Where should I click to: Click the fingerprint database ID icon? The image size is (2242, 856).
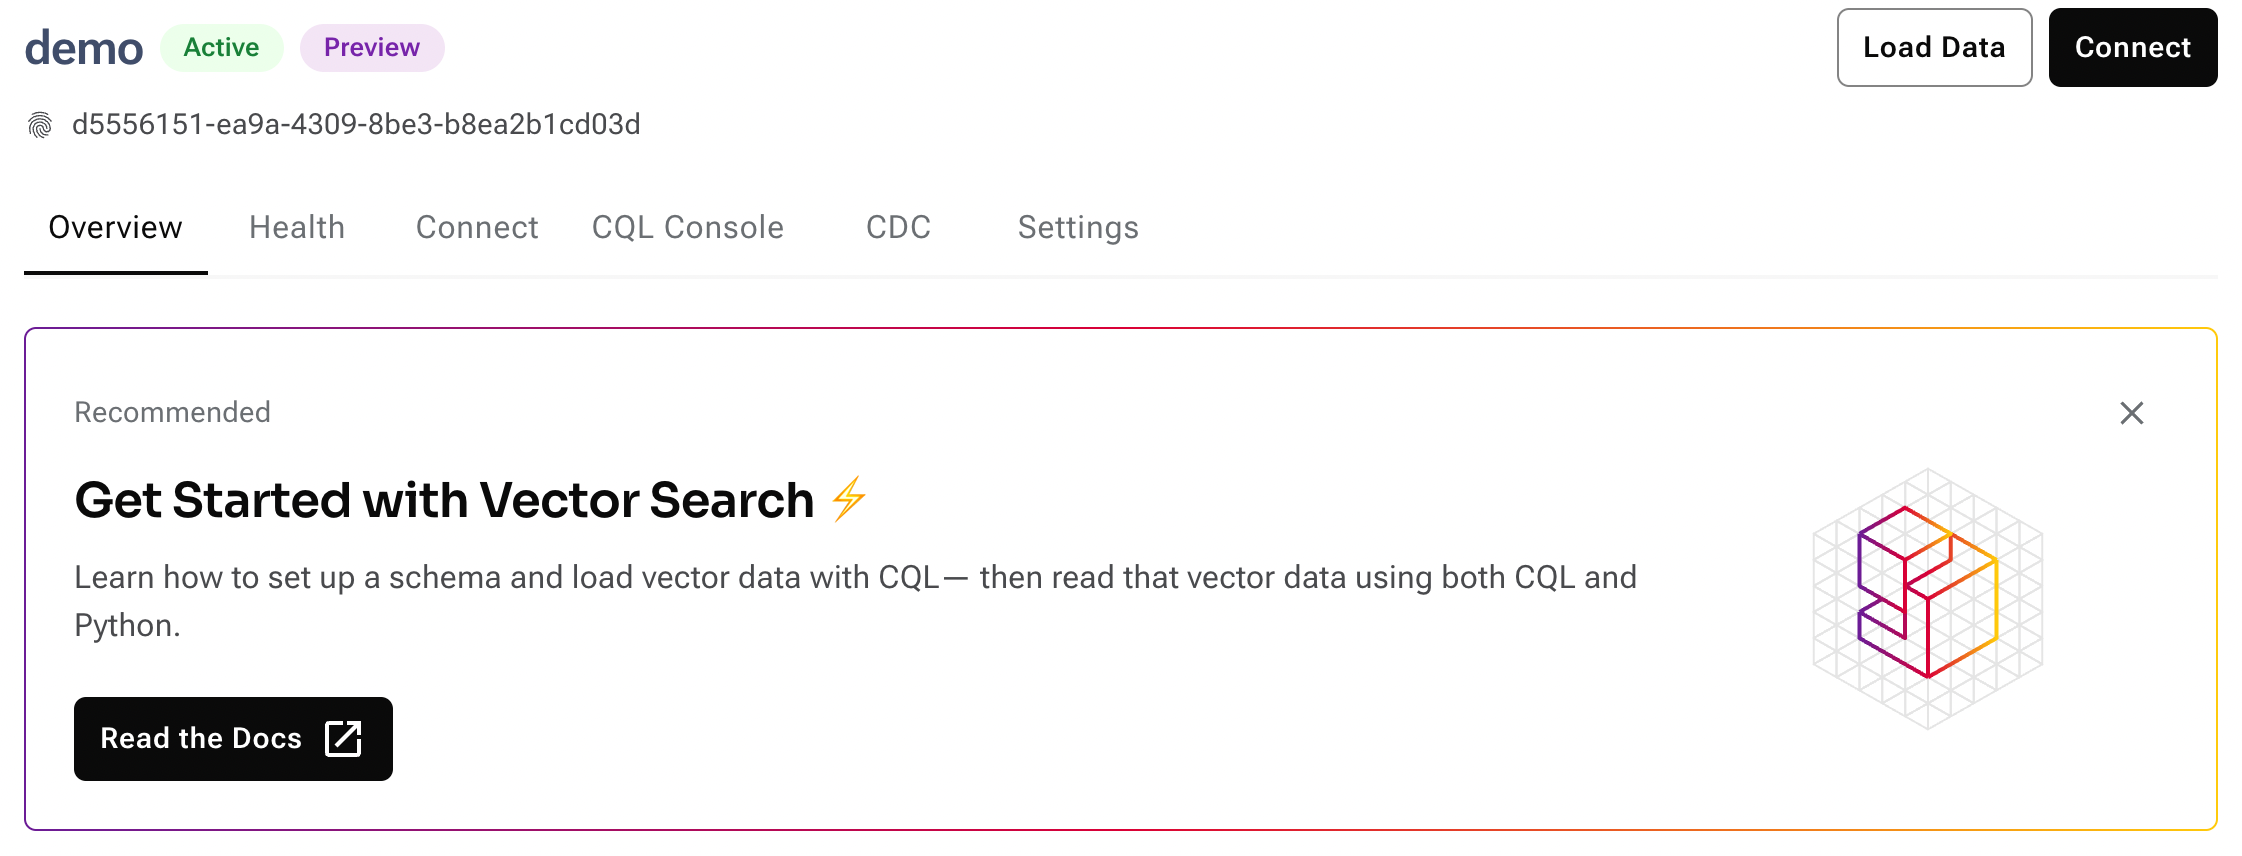click(40, 125)
